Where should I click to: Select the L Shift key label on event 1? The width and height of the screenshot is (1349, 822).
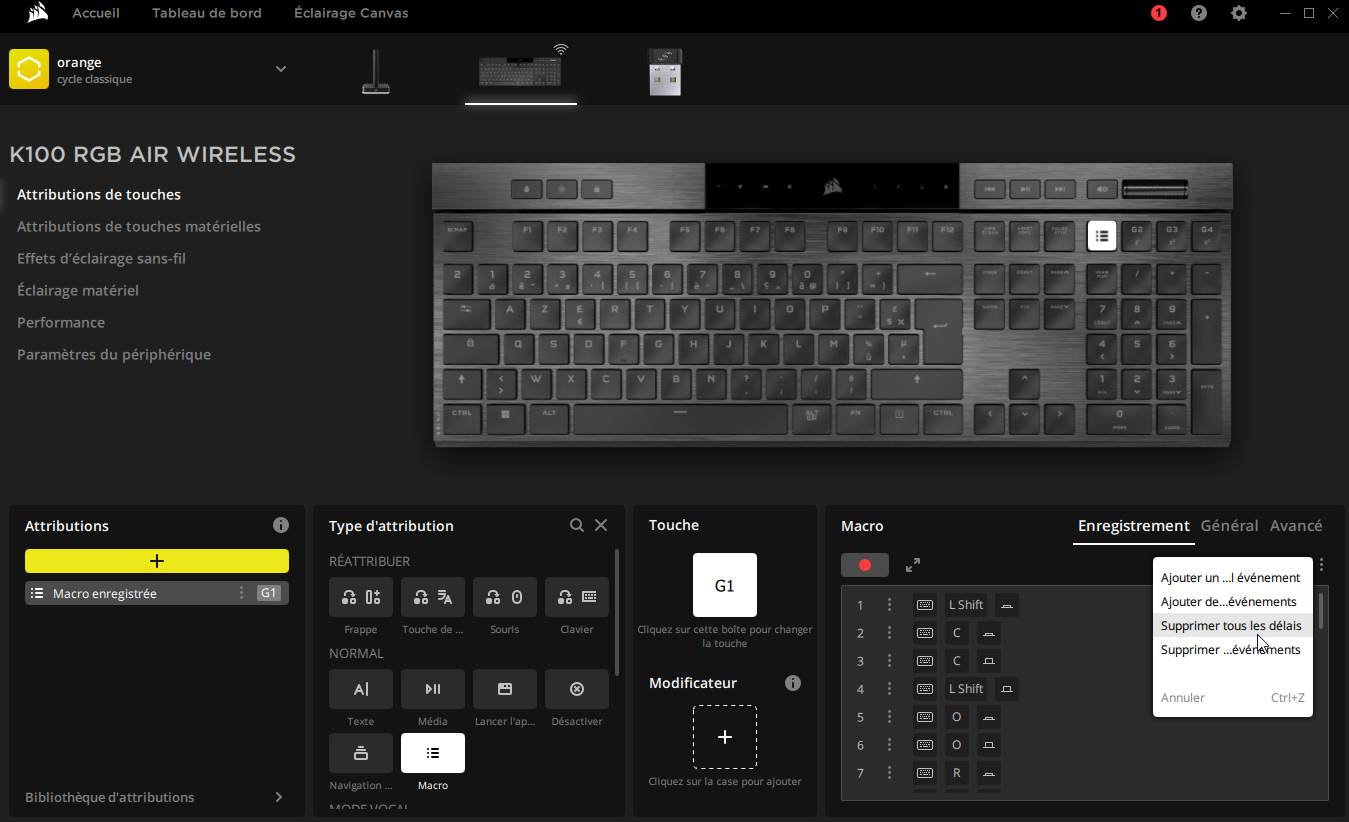(x=966, y=605)
